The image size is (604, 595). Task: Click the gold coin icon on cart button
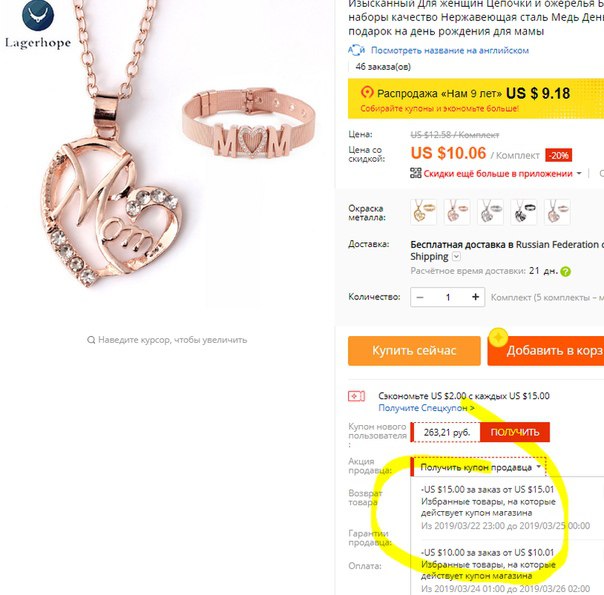pos(498,338)
